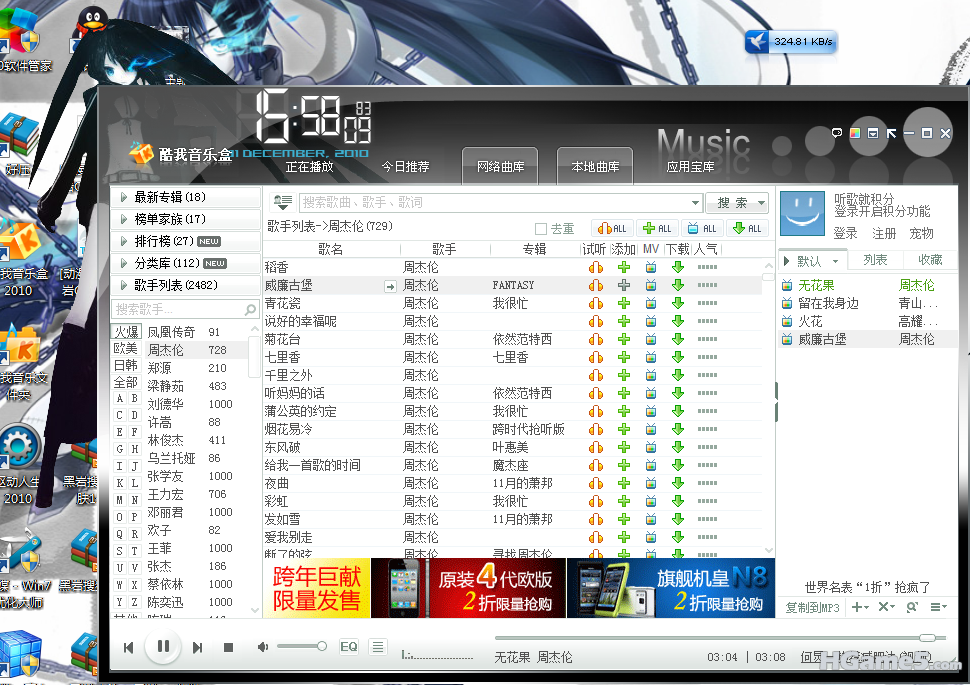Select the 日韩 artist filter
The height and width of the screenshot is (685, 970).
pyautogui.click(x=126, y=365)
